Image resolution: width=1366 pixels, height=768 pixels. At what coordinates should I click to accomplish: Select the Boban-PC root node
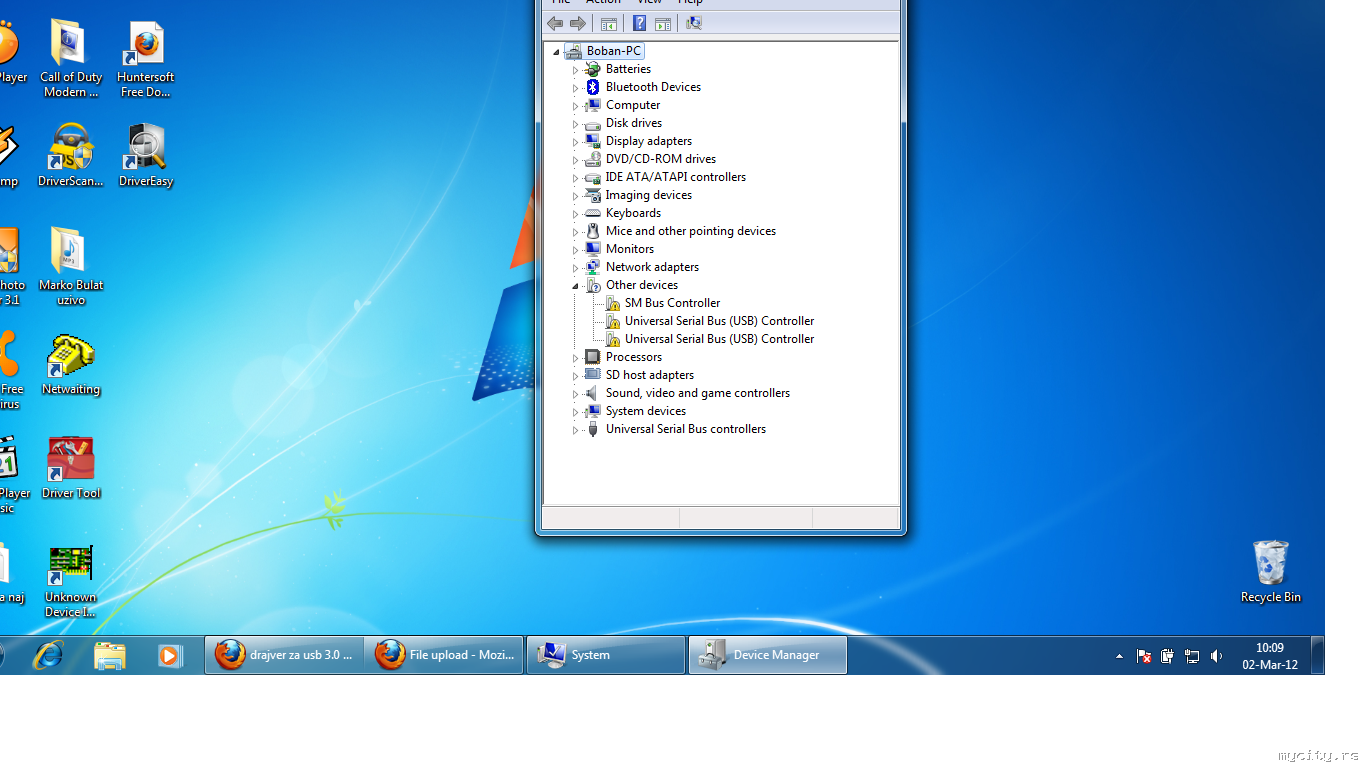pyautogui.click(x=613, y=51)
